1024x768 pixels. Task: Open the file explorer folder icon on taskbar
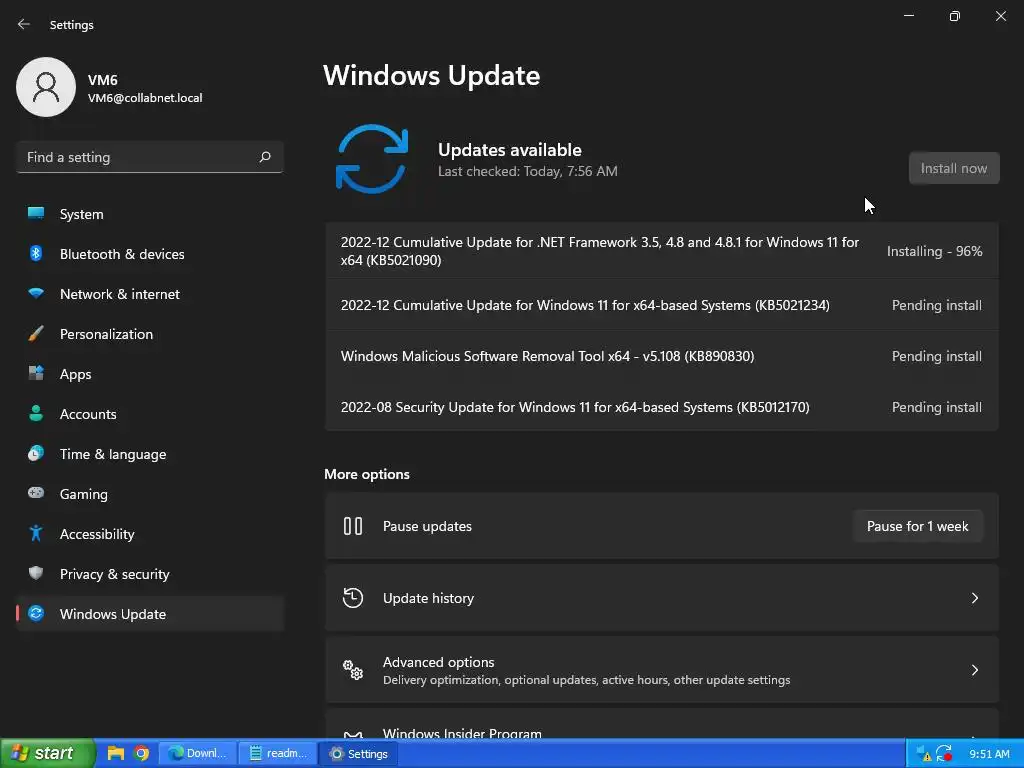[x=116, y=754]
